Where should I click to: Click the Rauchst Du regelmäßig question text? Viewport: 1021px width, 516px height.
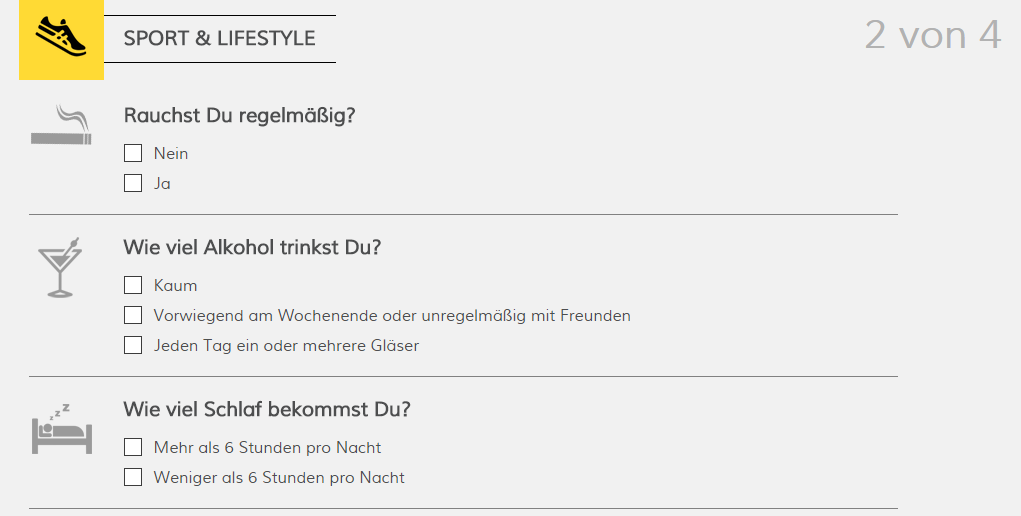tap(240, 116)
